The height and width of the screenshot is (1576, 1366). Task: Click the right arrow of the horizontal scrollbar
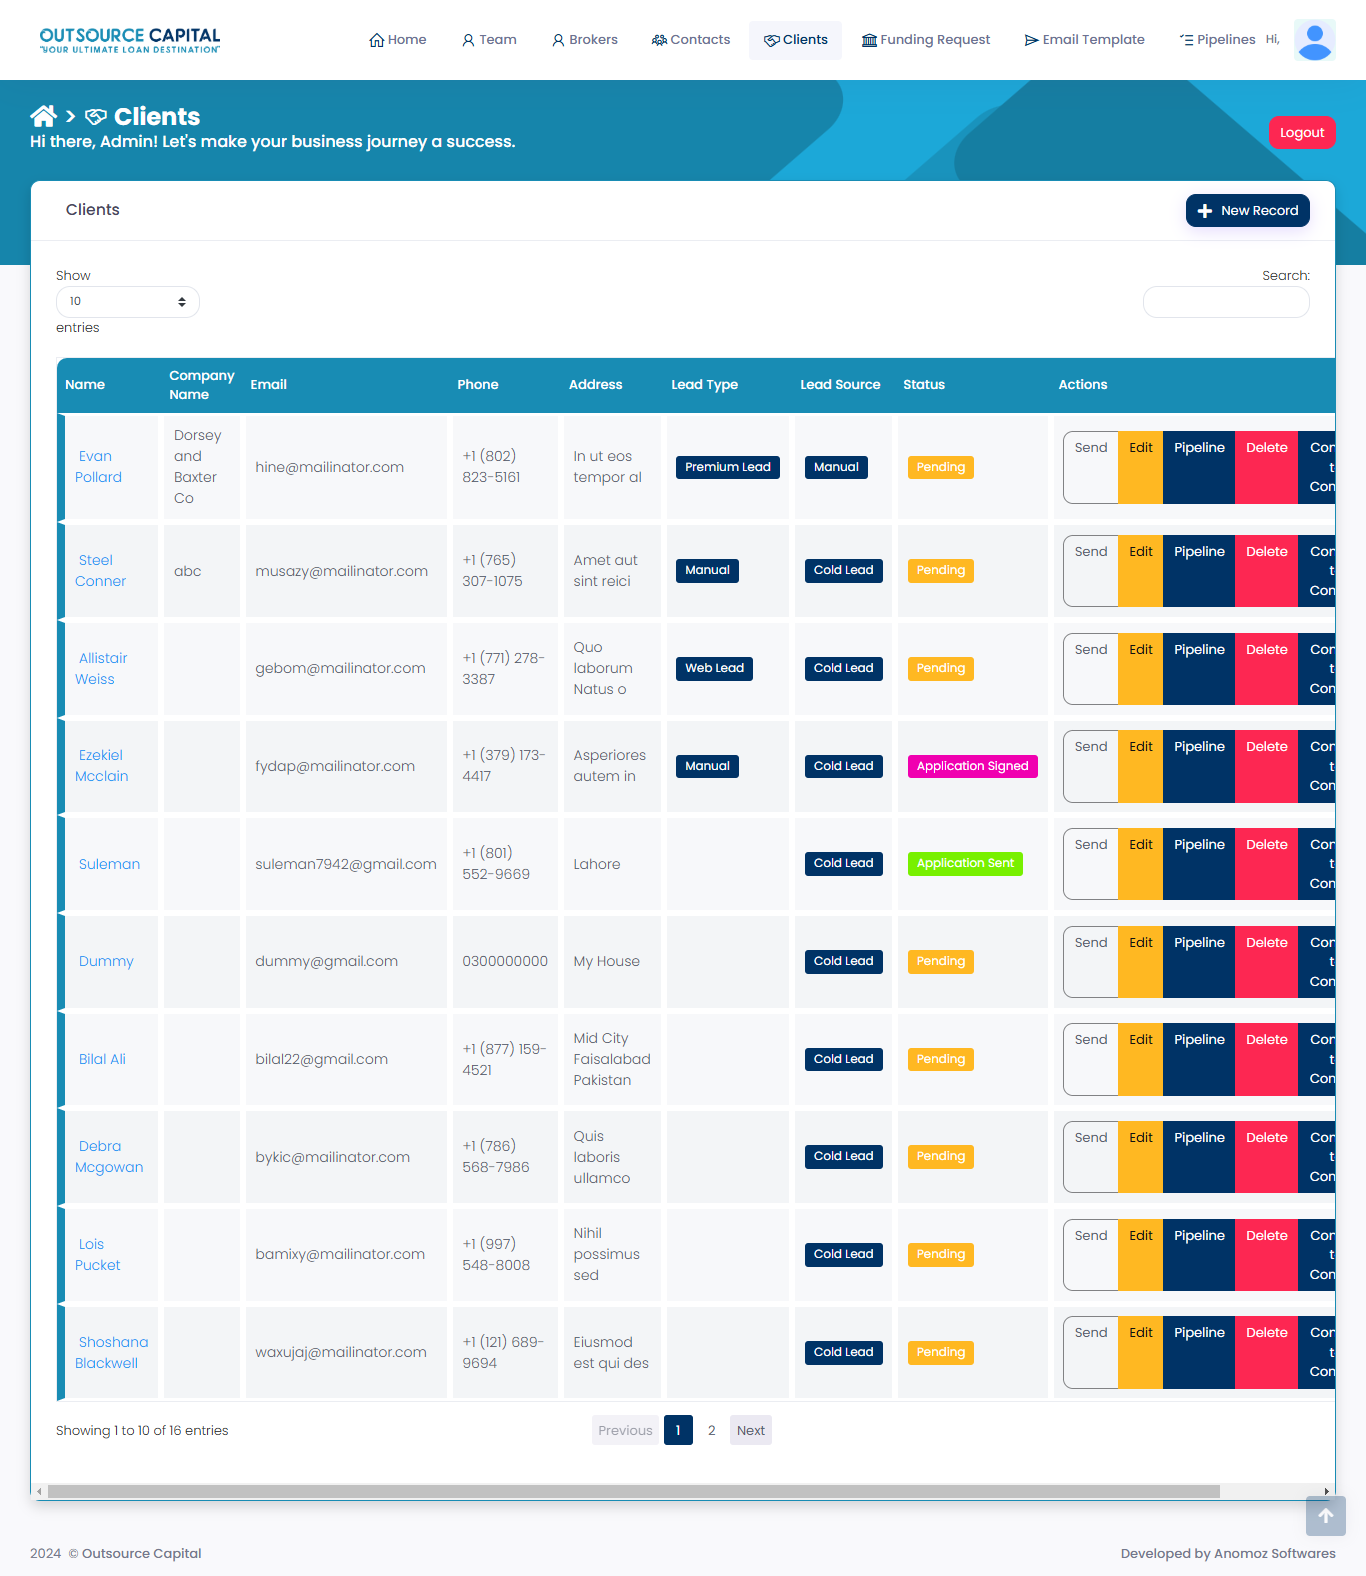tap(1326, 1491)
